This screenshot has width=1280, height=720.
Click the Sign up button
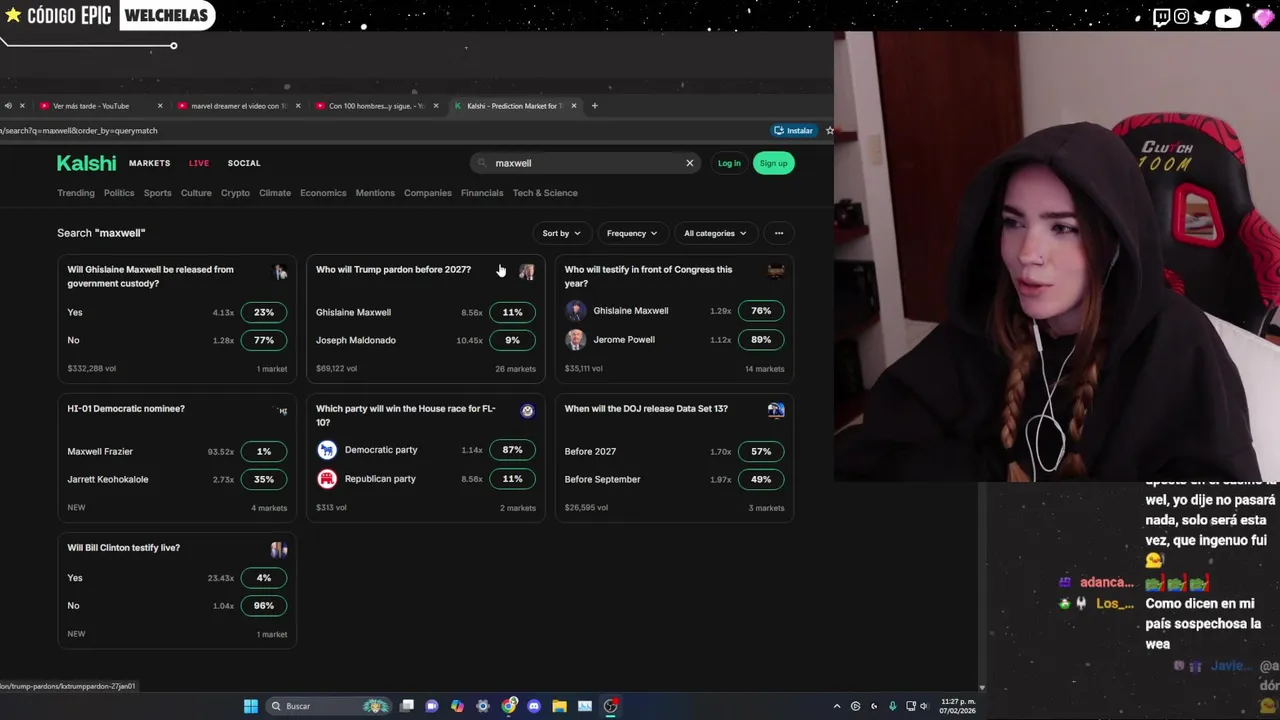click(x=773, y=163)
